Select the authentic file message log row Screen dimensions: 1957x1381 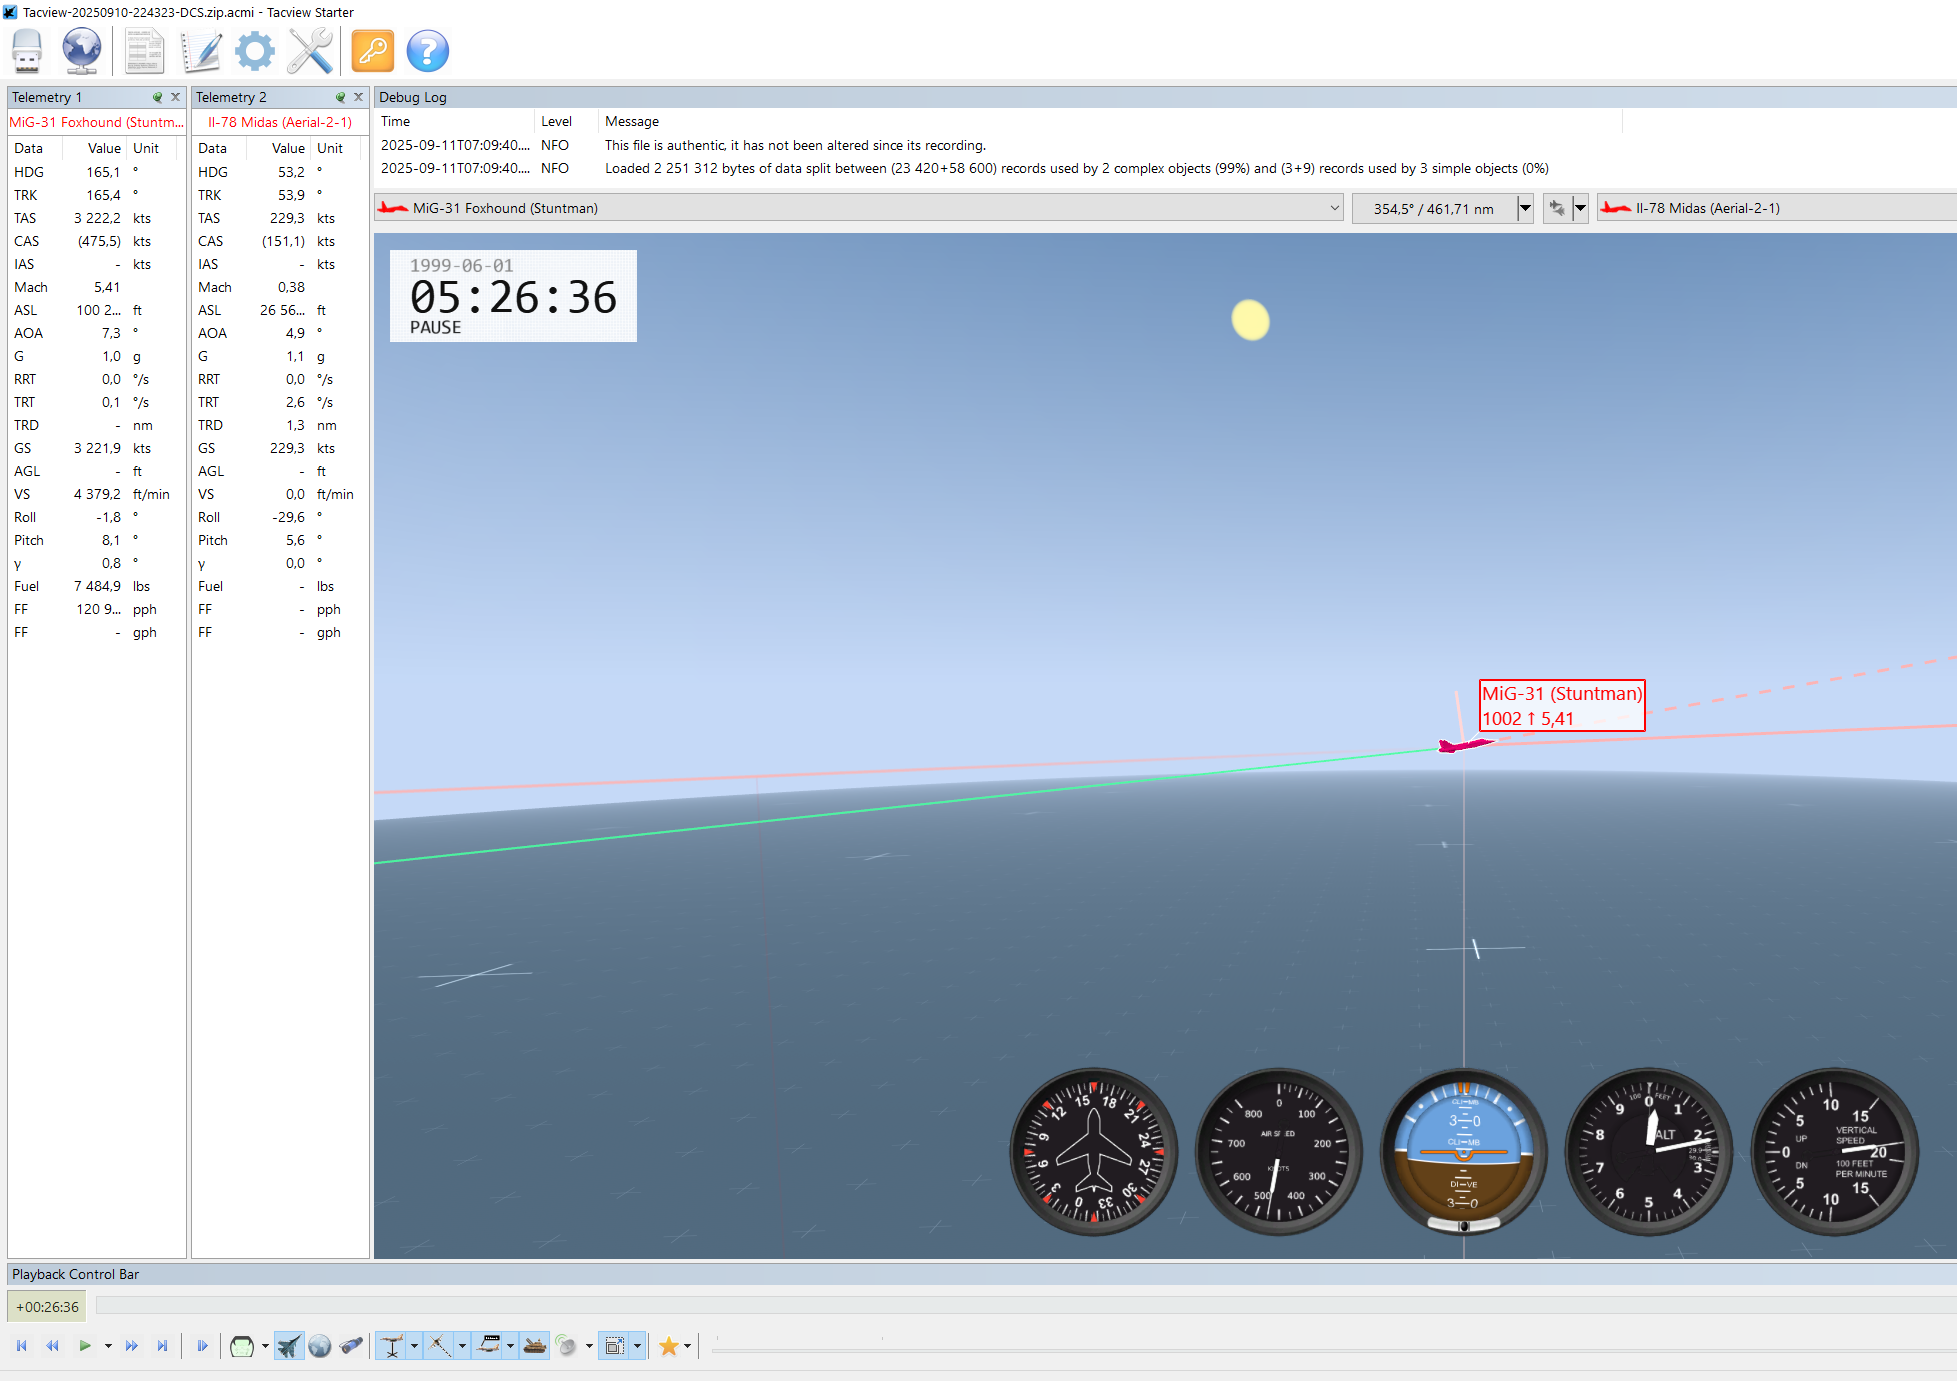1165,145
